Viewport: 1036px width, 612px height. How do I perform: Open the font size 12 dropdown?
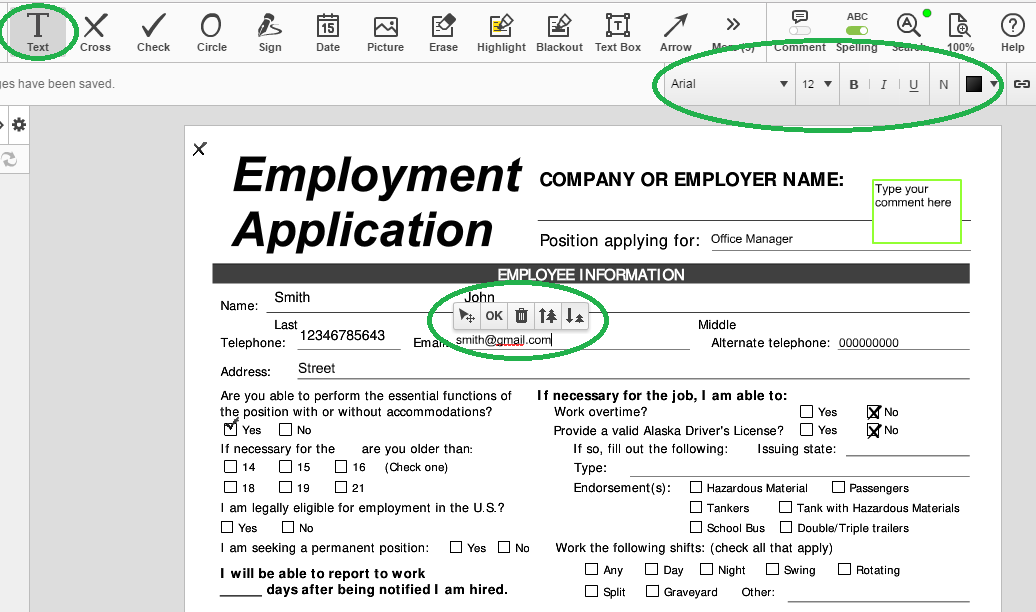(x=816, y=84)
